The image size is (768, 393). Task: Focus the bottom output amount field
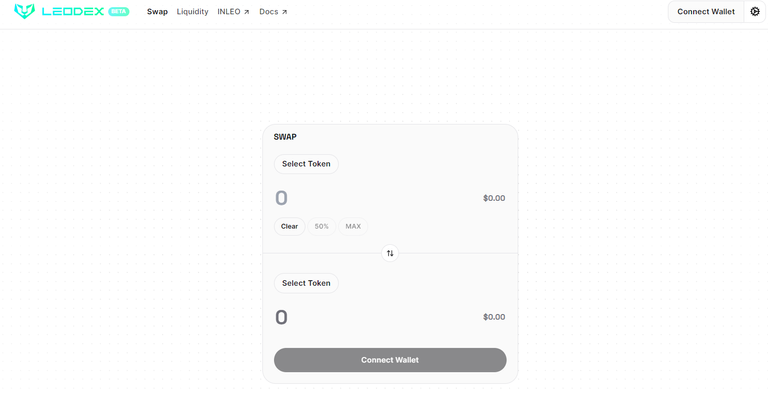(x=372, y=317)
